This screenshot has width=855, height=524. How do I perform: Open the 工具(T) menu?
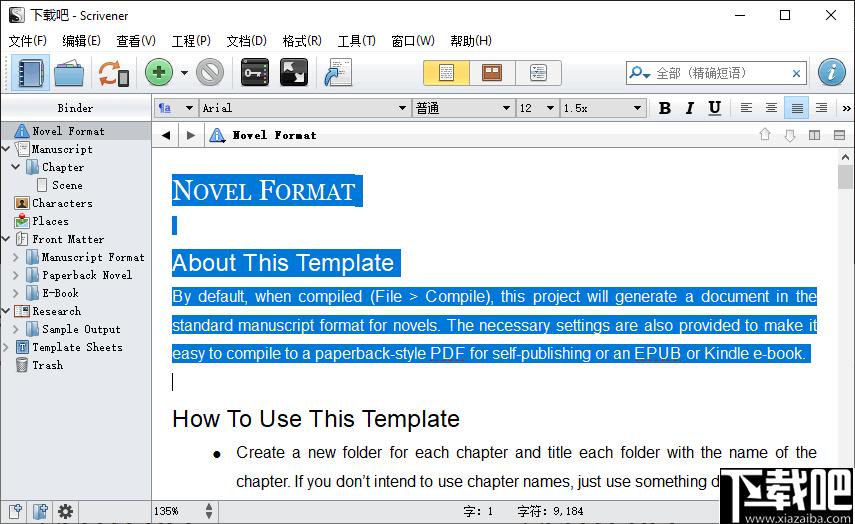tap(357, 41)
